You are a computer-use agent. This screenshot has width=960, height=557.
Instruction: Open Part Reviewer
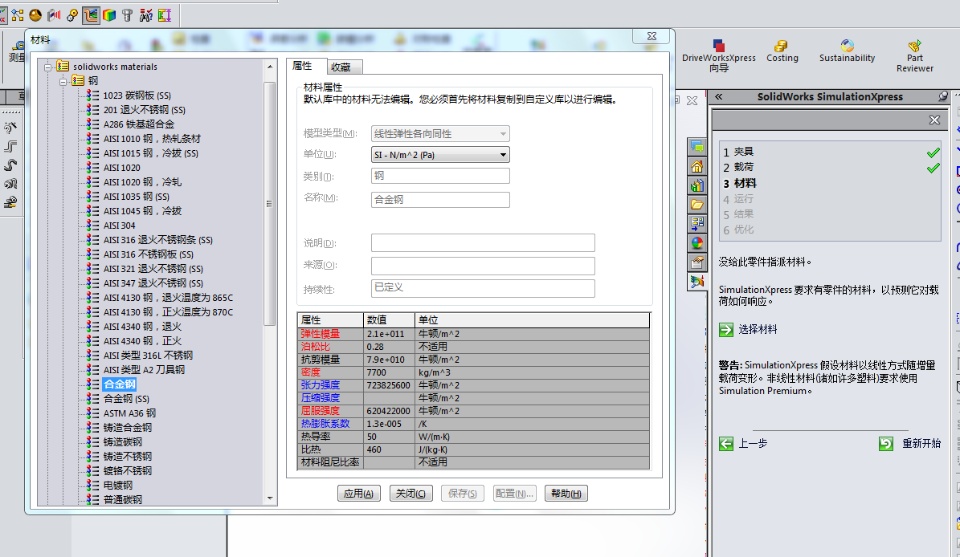click(x=915, y=56)
